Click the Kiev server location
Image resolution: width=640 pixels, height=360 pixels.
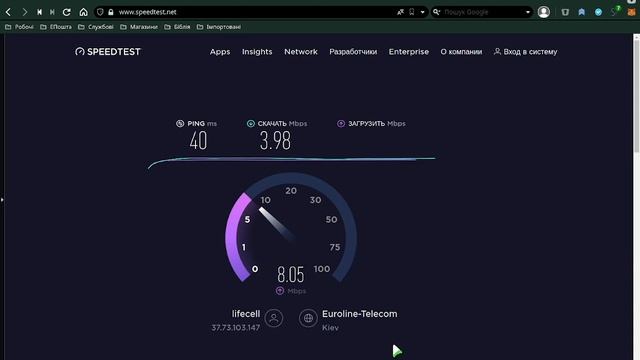click(x=330, y=328)
